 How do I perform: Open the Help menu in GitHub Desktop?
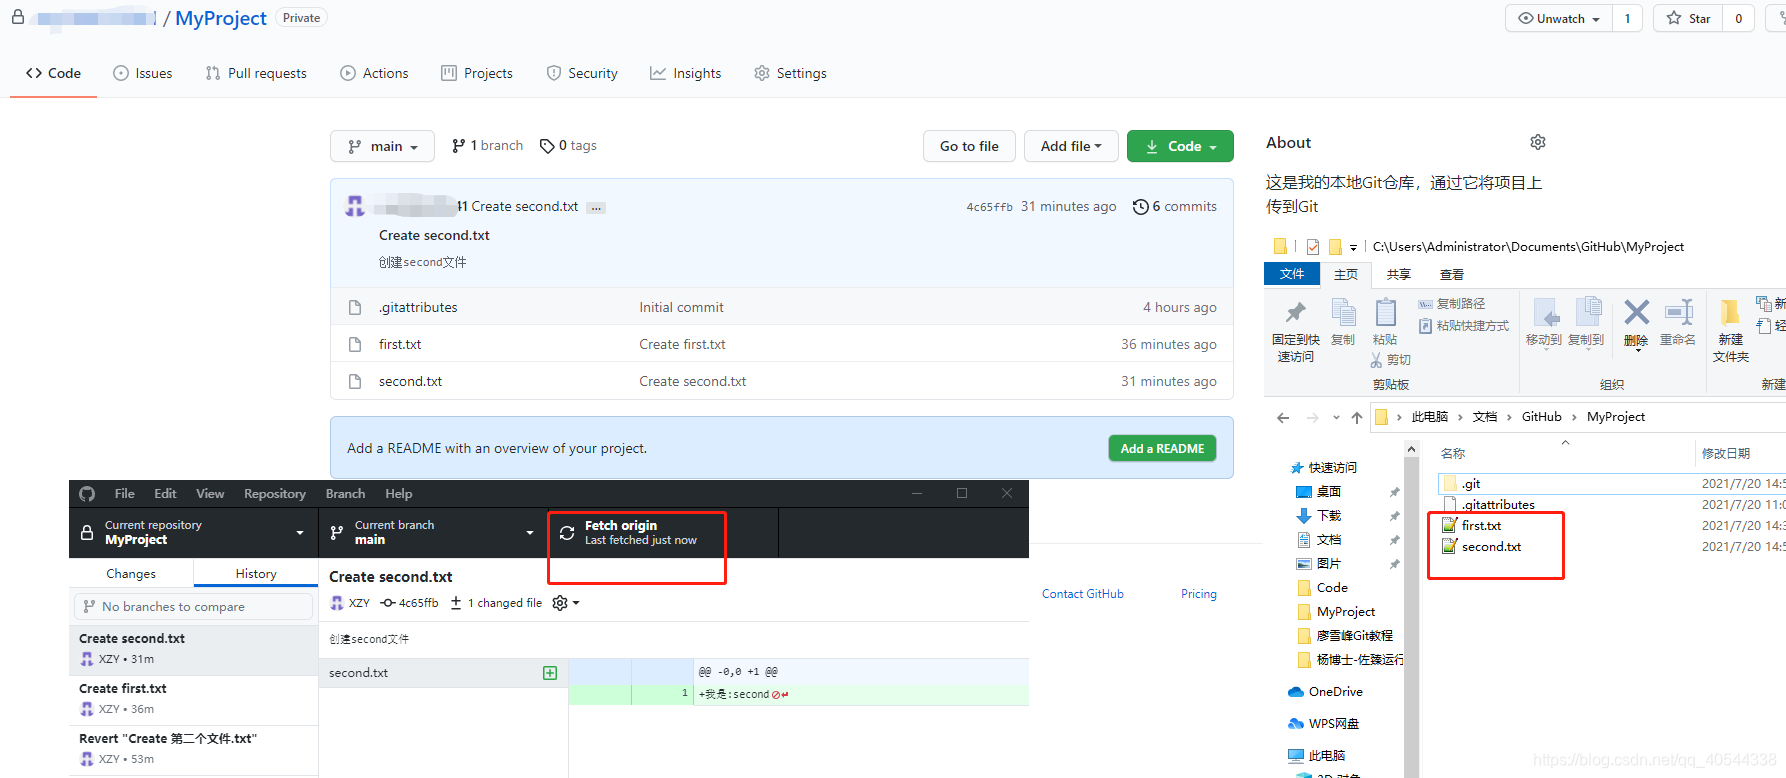point(399,494)
